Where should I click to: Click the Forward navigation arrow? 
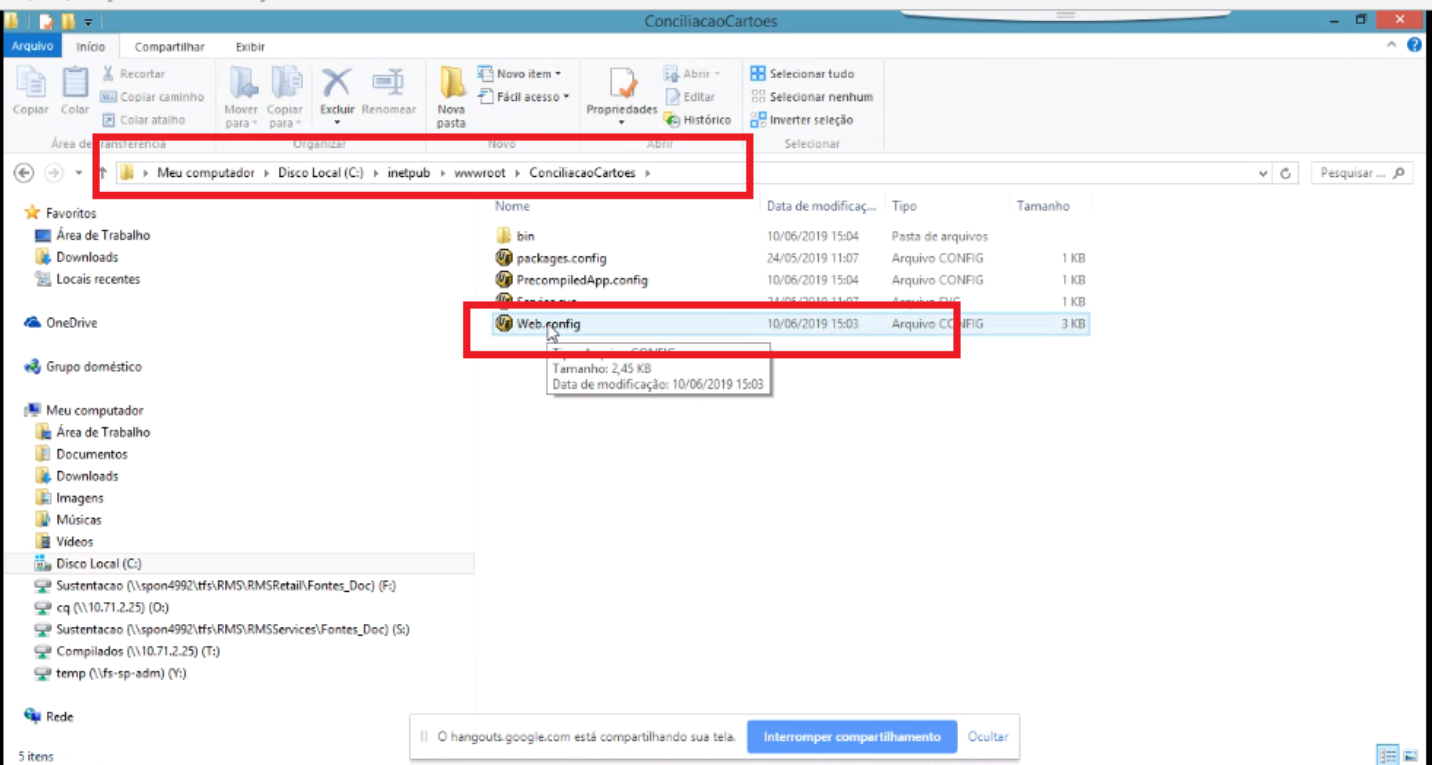[x=53, y=173]
